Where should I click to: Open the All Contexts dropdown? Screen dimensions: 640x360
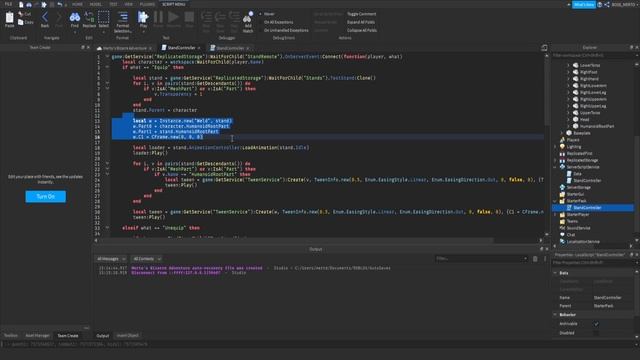click(147, 259)
